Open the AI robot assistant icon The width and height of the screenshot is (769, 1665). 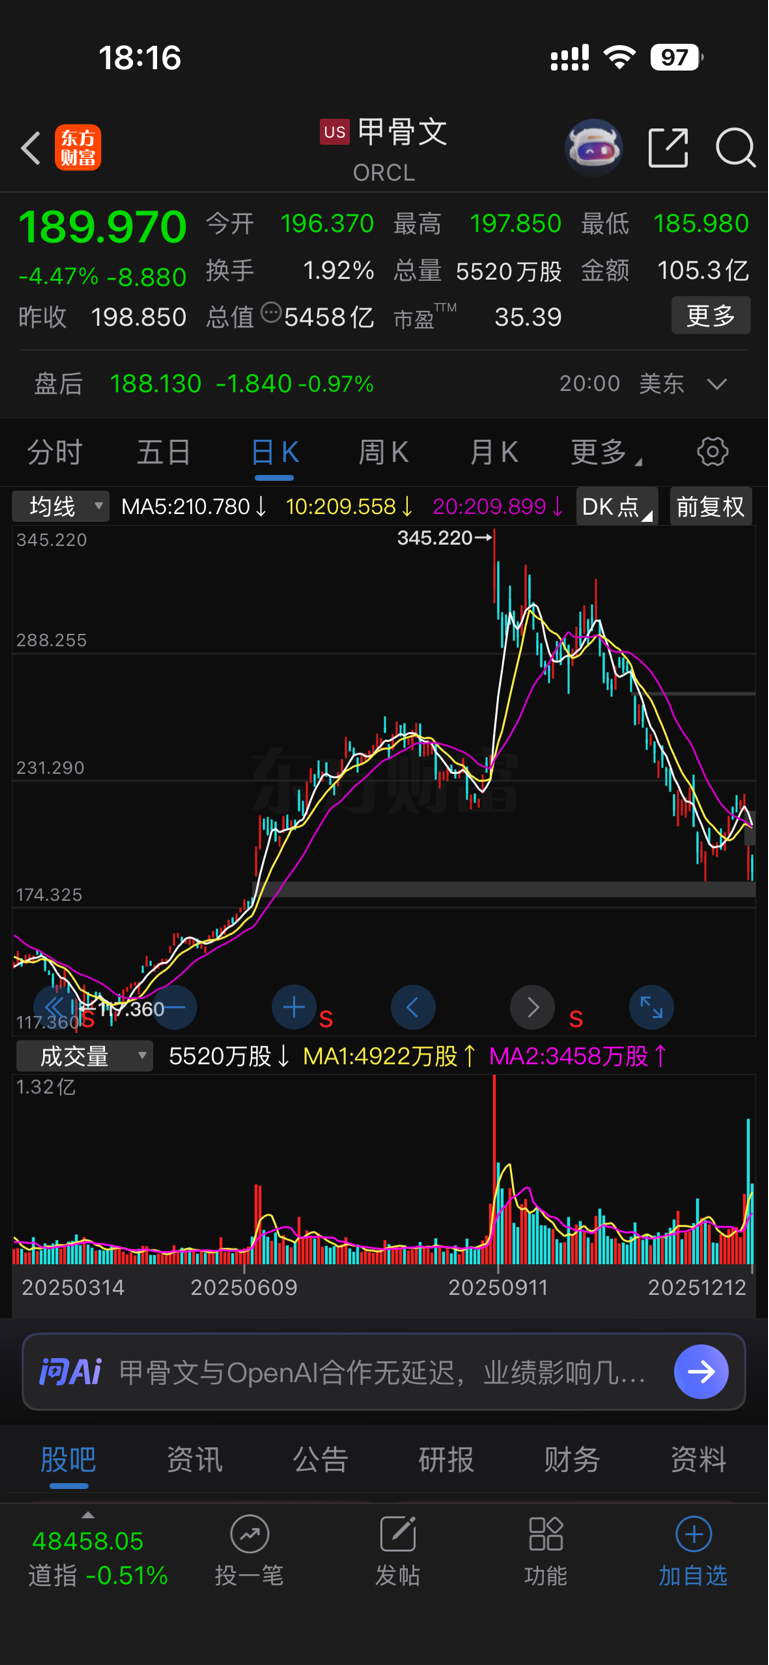[x=594, y=148]
